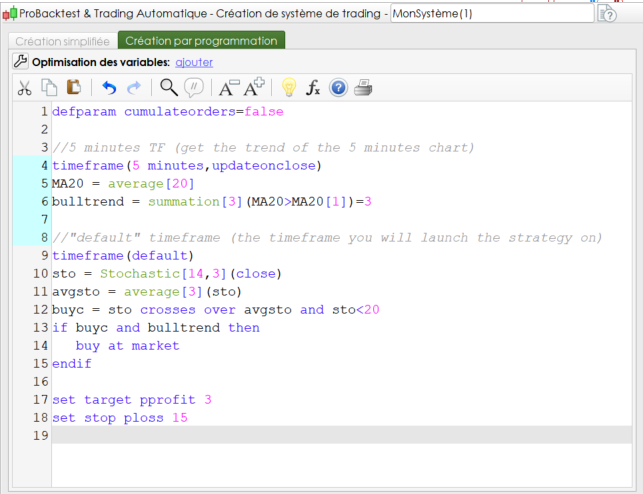Click the set target pprofit 3 line
This screenshot has height=494, width=643.
point(132,400)
